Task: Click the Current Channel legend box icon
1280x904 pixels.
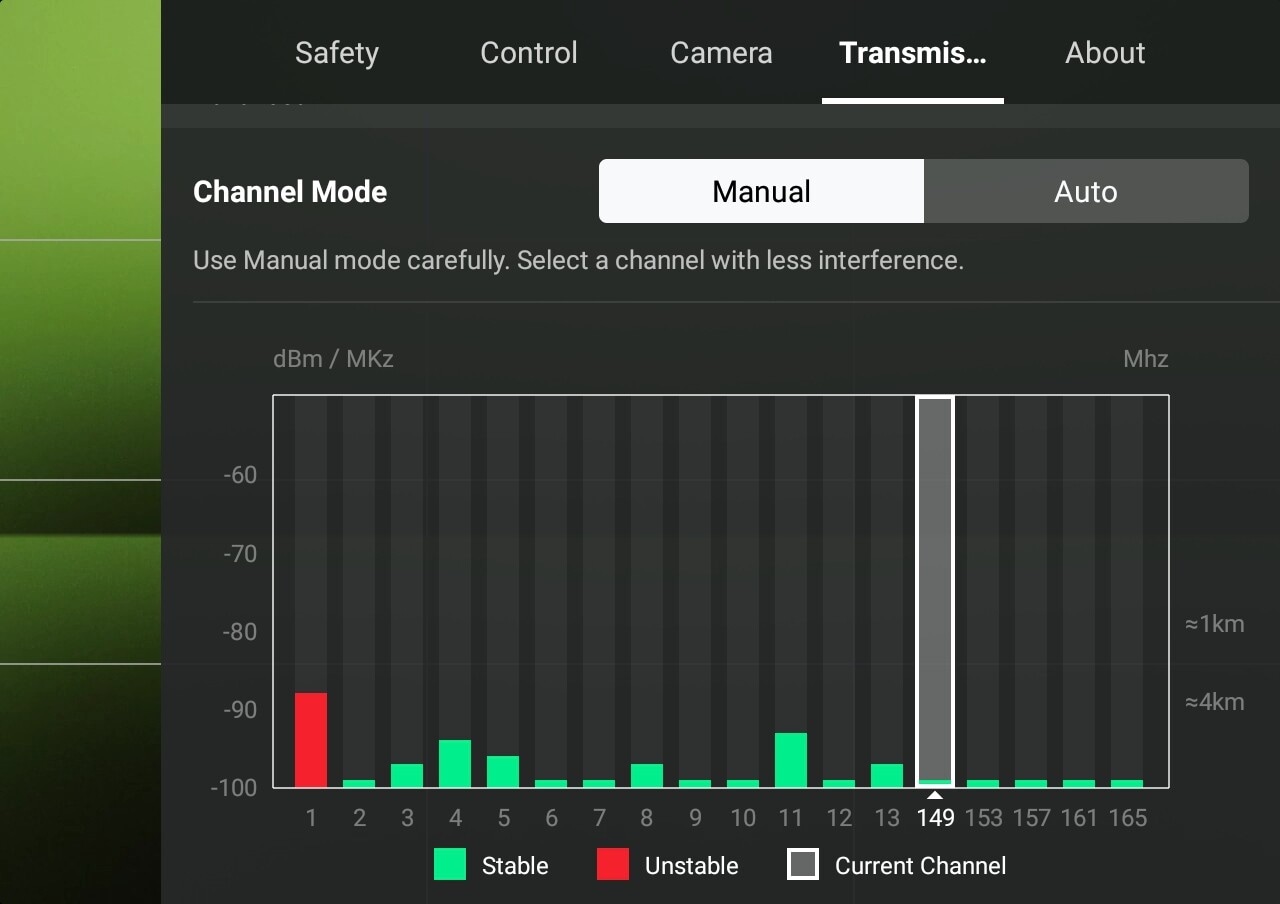Action: pyautogui.click(x=803, y=865)
